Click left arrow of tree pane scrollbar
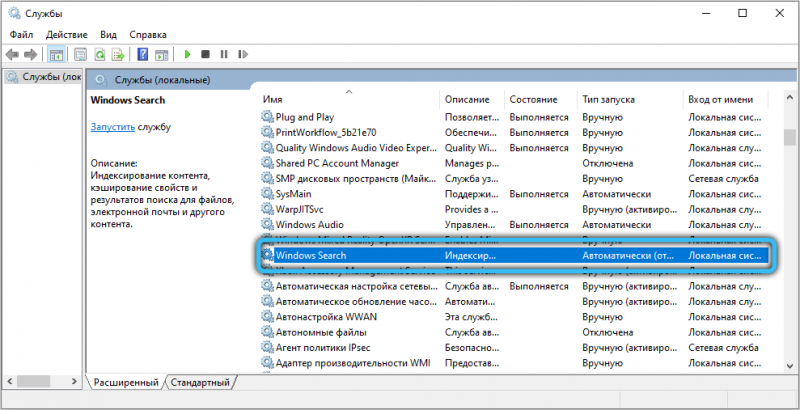The width and height of the screenshot is (800, 410). pyautogui.click(x=9, y=381)
